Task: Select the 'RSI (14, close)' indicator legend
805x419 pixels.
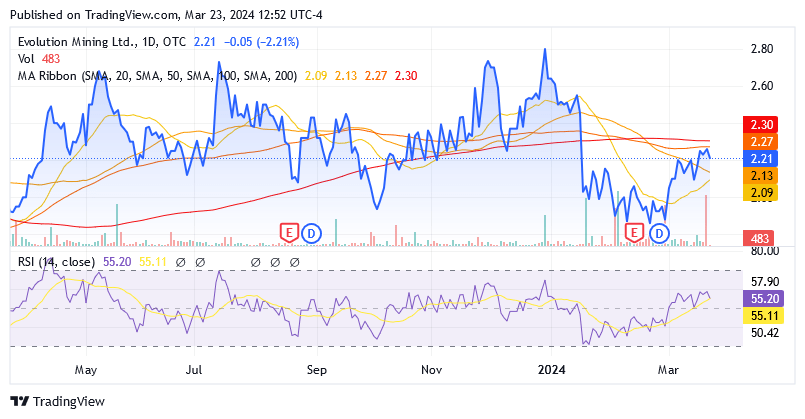Action: [56, 262]
